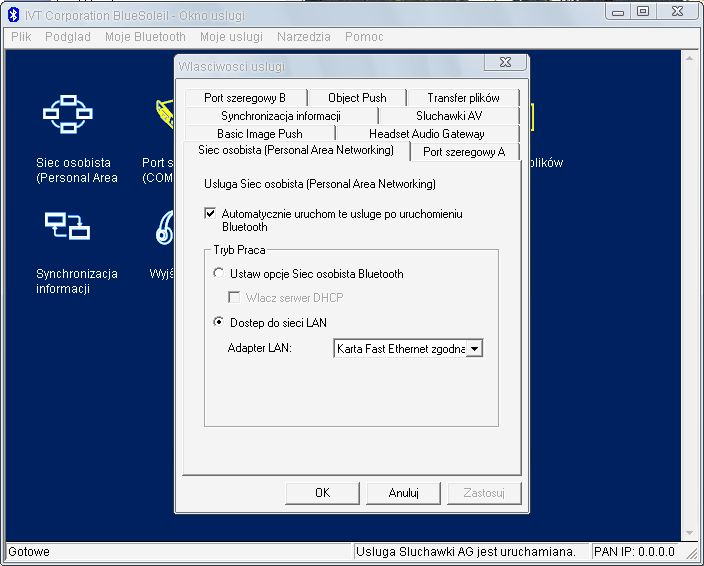Open the Podglad menu

coord(68,37)
